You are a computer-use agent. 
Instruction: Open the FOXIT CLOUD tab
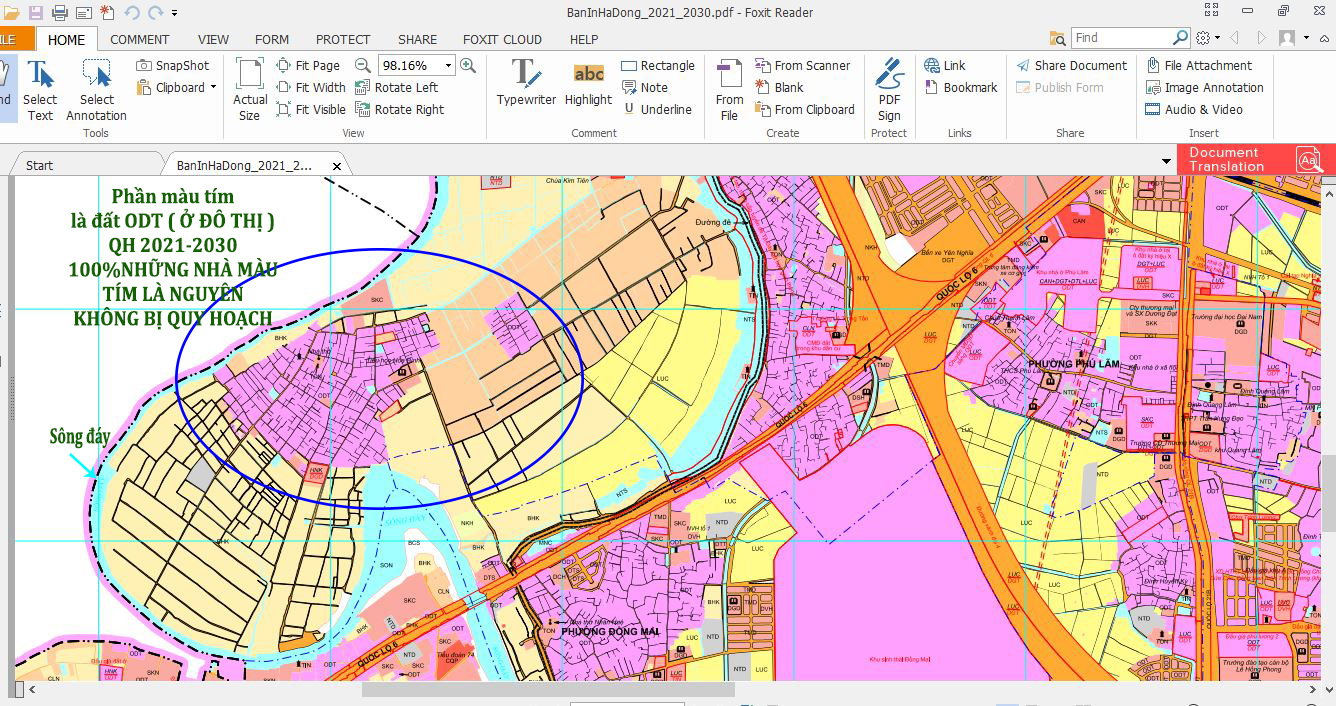tap(502, 39)
